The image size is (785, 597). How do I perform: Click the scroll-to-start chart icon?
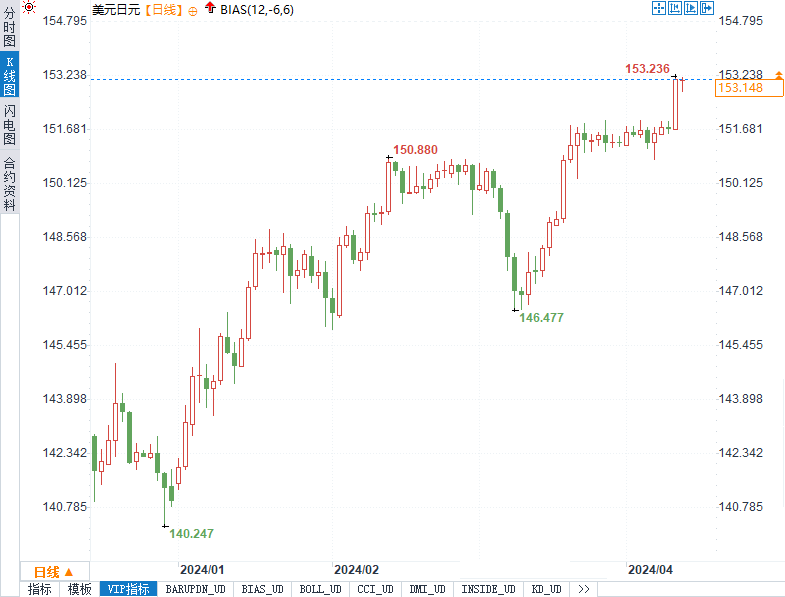click(676, 8)
